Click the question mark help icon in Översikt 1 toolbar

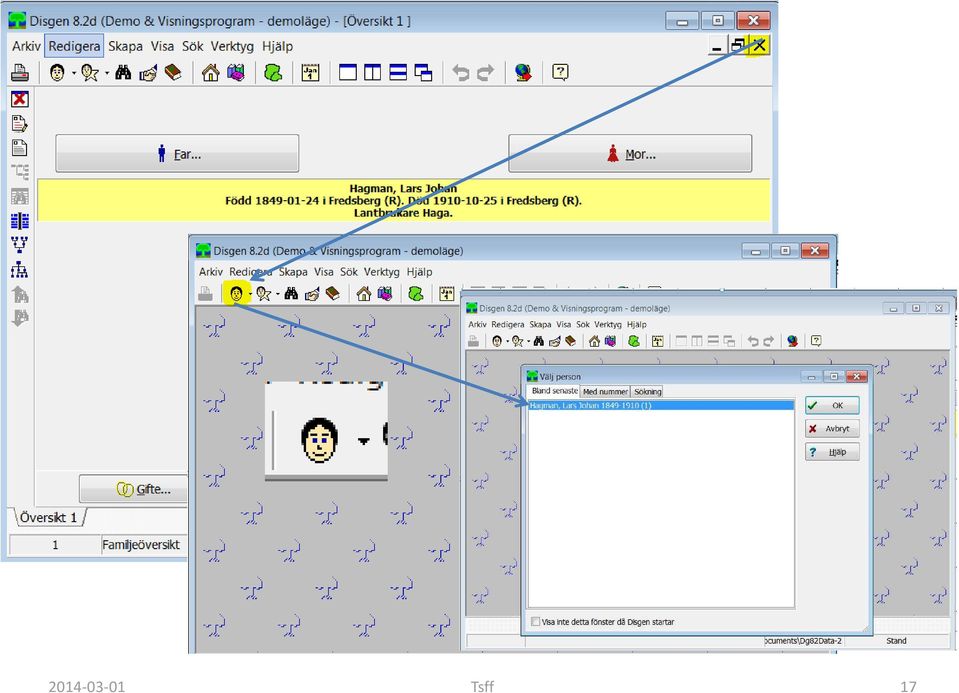[x=560, y=72]
